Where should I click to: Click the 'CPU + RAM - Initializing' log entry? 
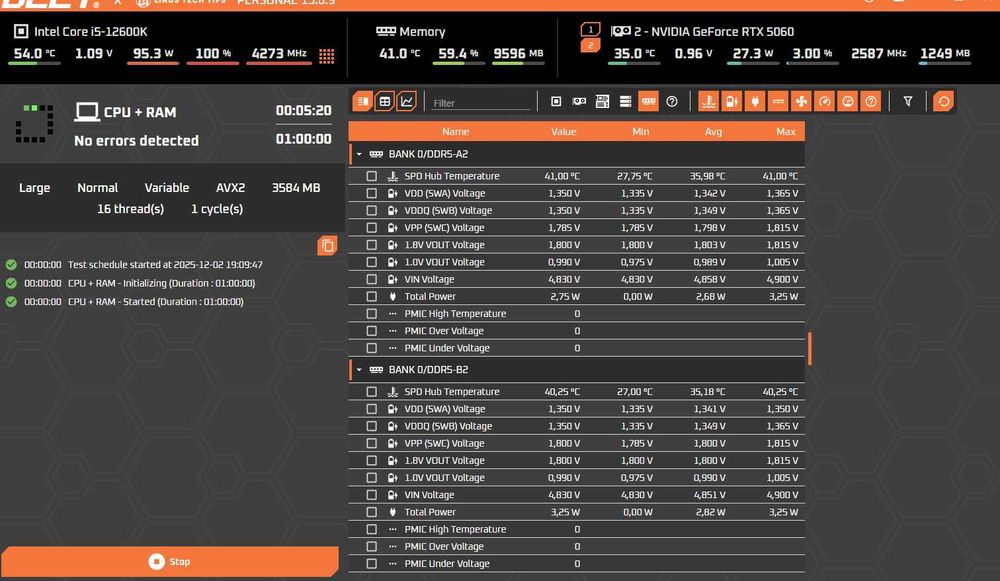161,283
